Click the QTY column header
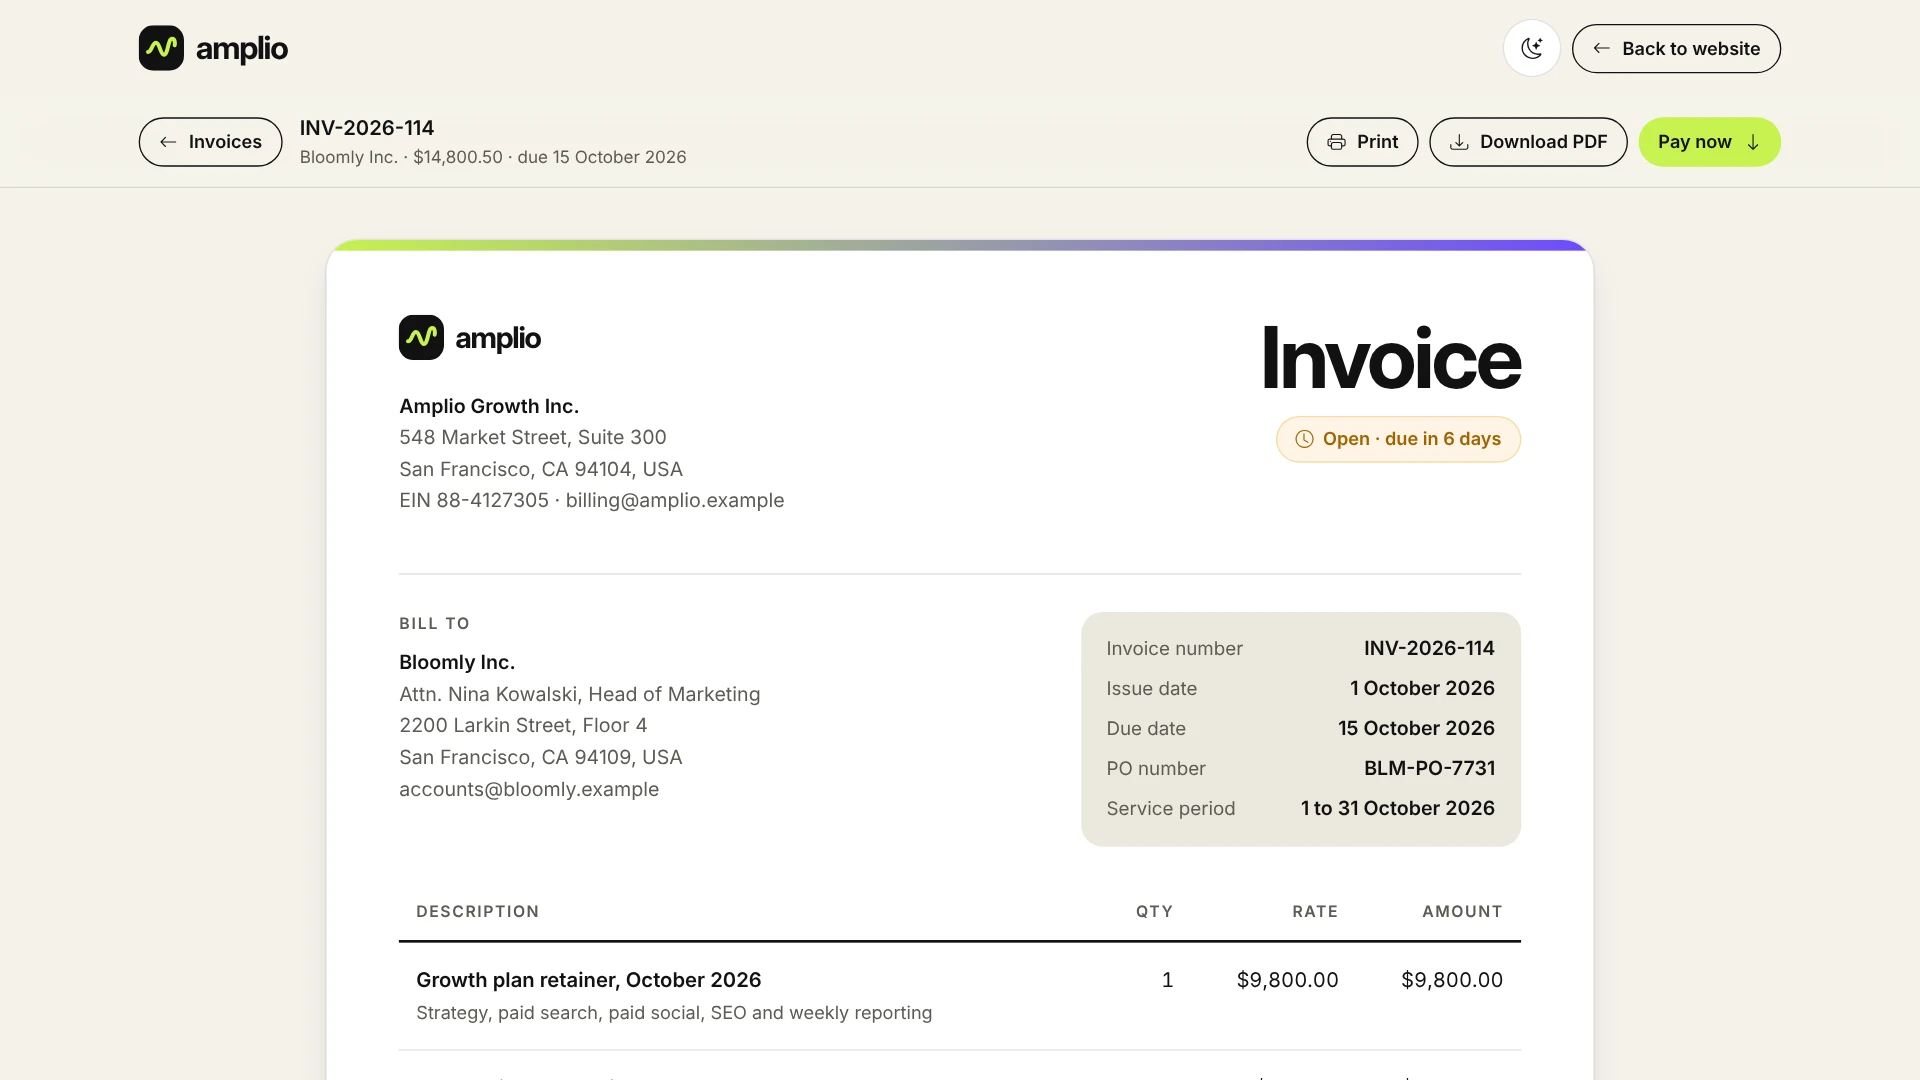This screenshot has height=1080, width=1920. pyautogui.click(x=1154, y=911)
